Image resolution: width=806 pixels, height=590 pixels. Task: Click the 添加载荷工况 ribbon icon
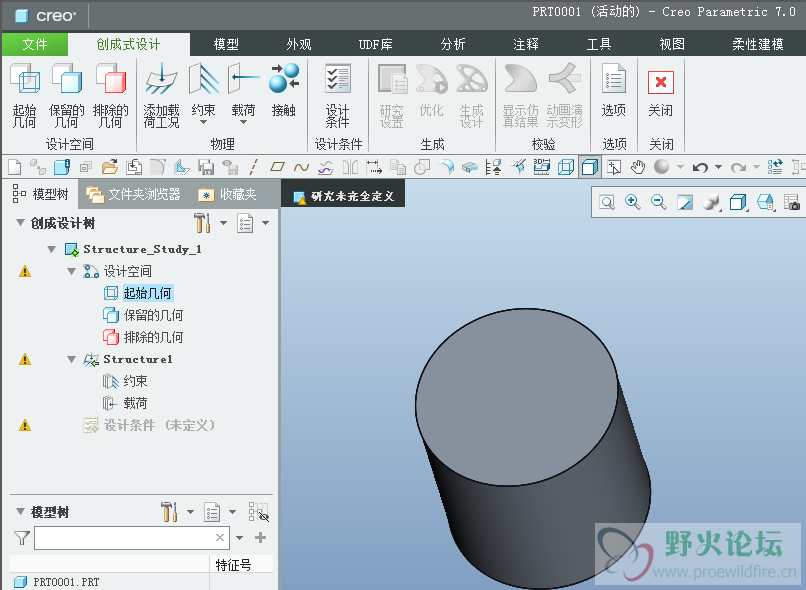tap(161, 79)
